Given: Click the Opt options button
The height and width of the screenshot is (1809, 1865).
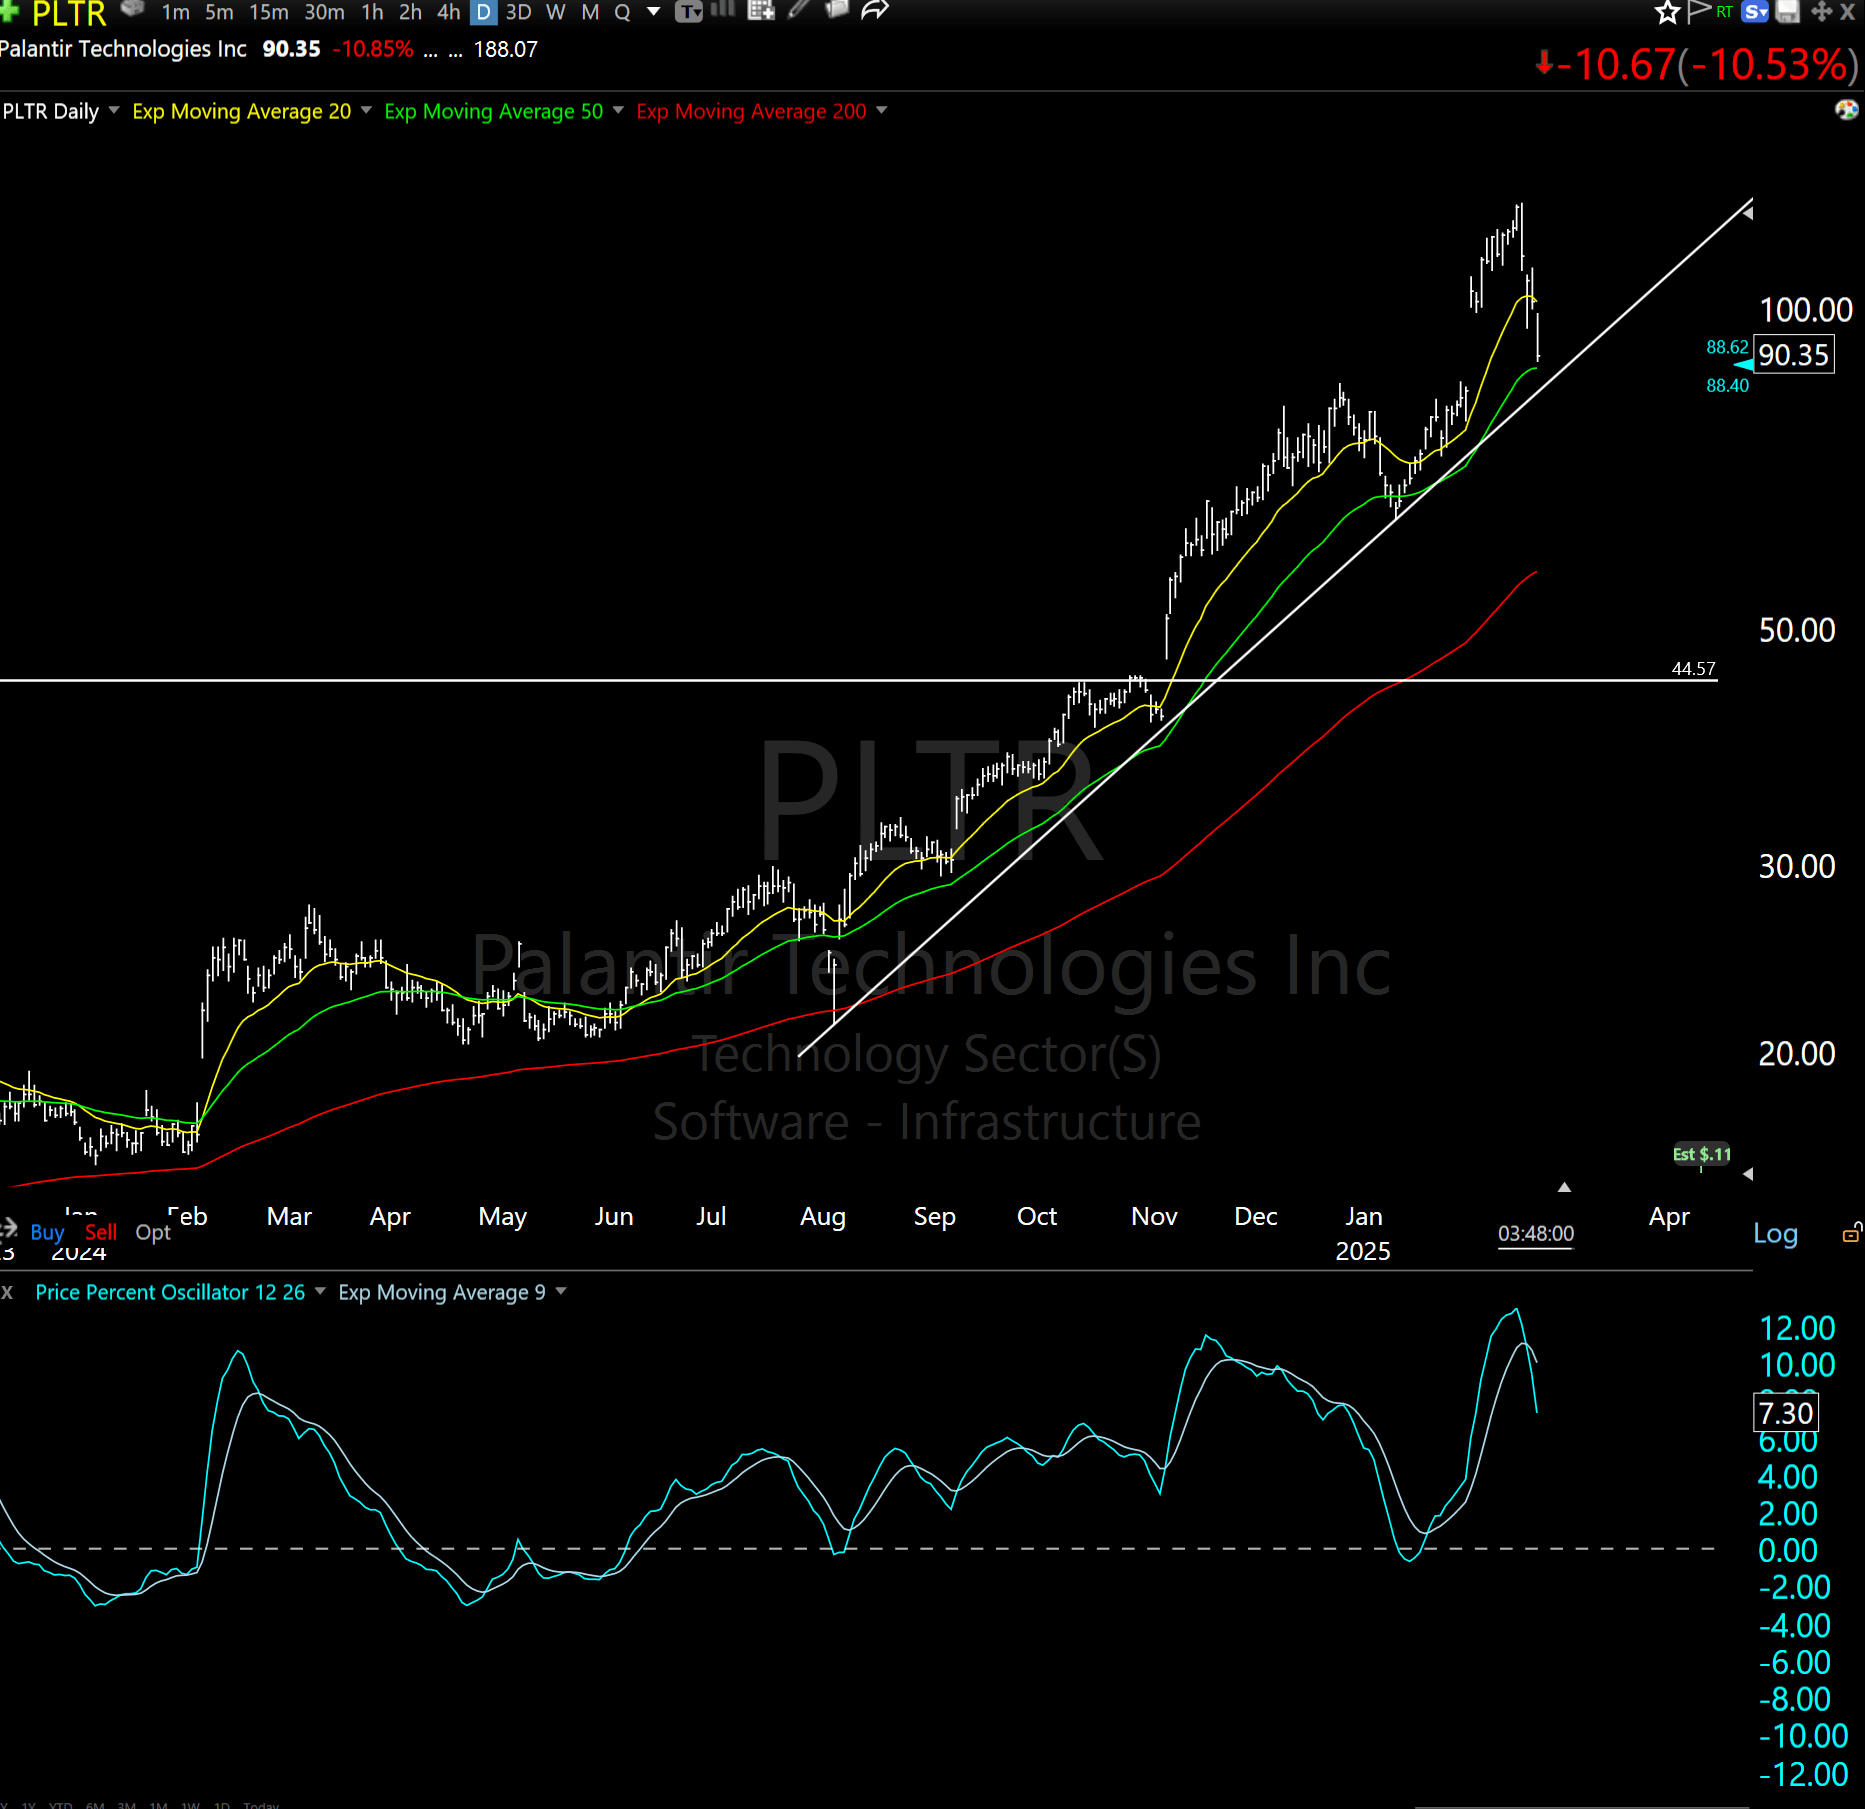Looking at the screenshot, I should 153,1232.
